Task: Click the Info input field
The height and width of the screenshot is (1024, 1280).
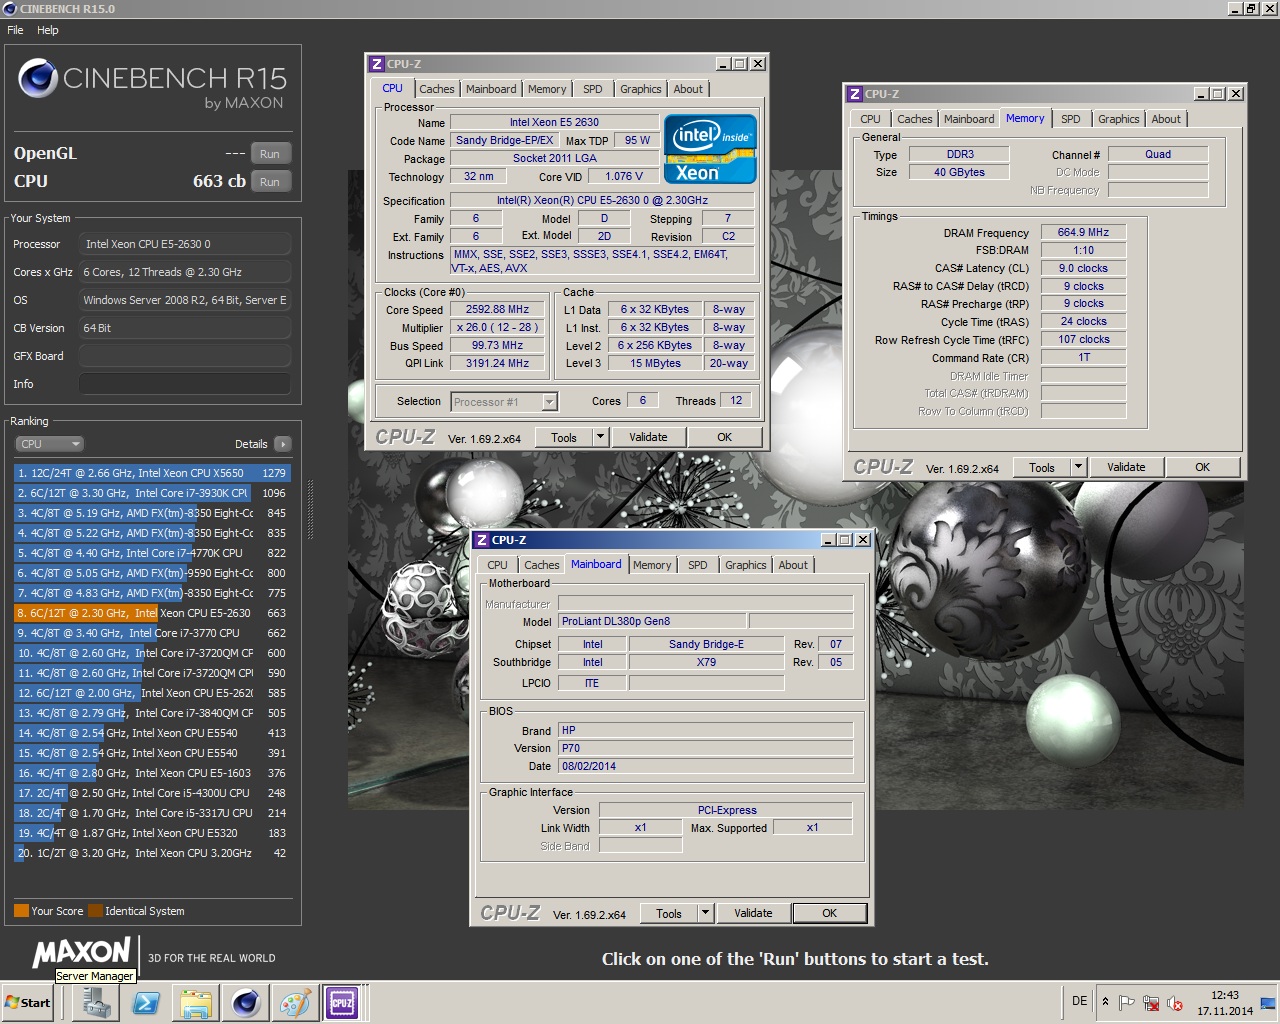Action: coord(185,384)
